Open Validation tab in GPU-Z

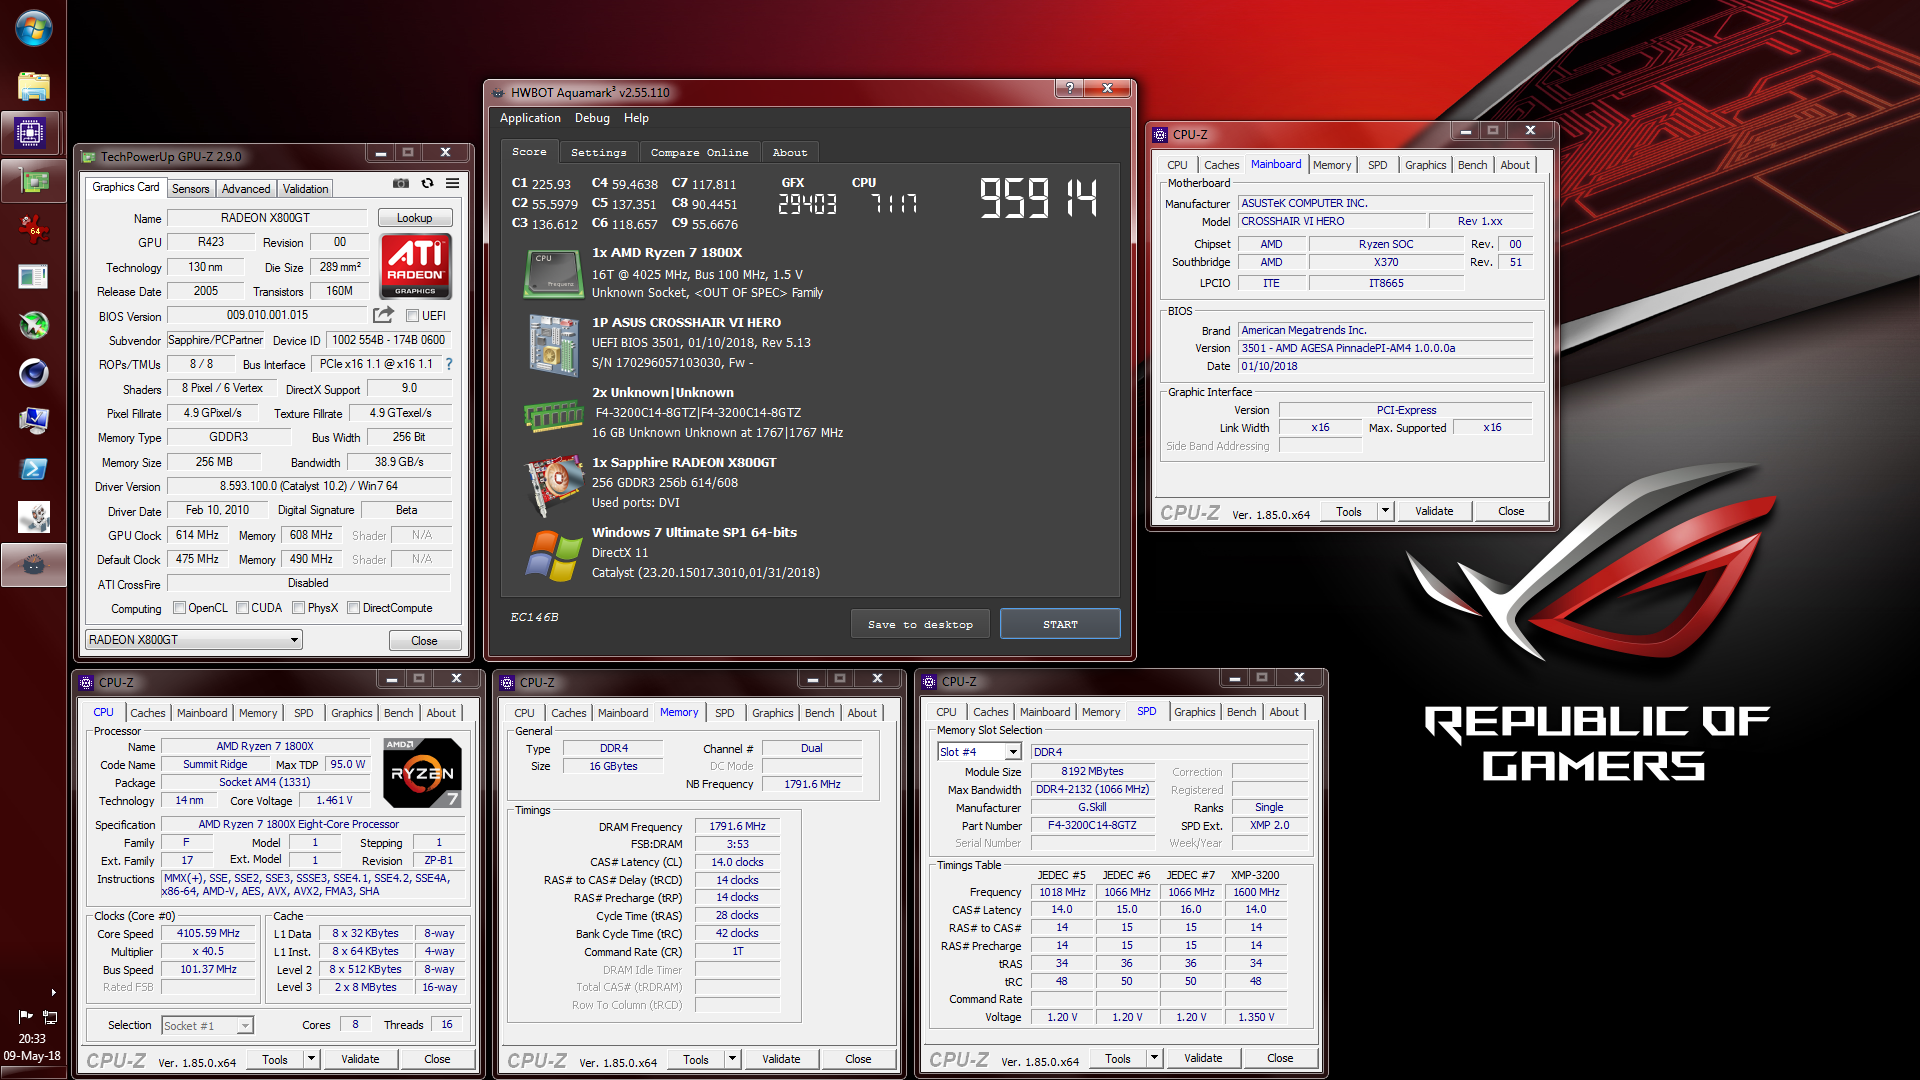[x=305, y=189]
